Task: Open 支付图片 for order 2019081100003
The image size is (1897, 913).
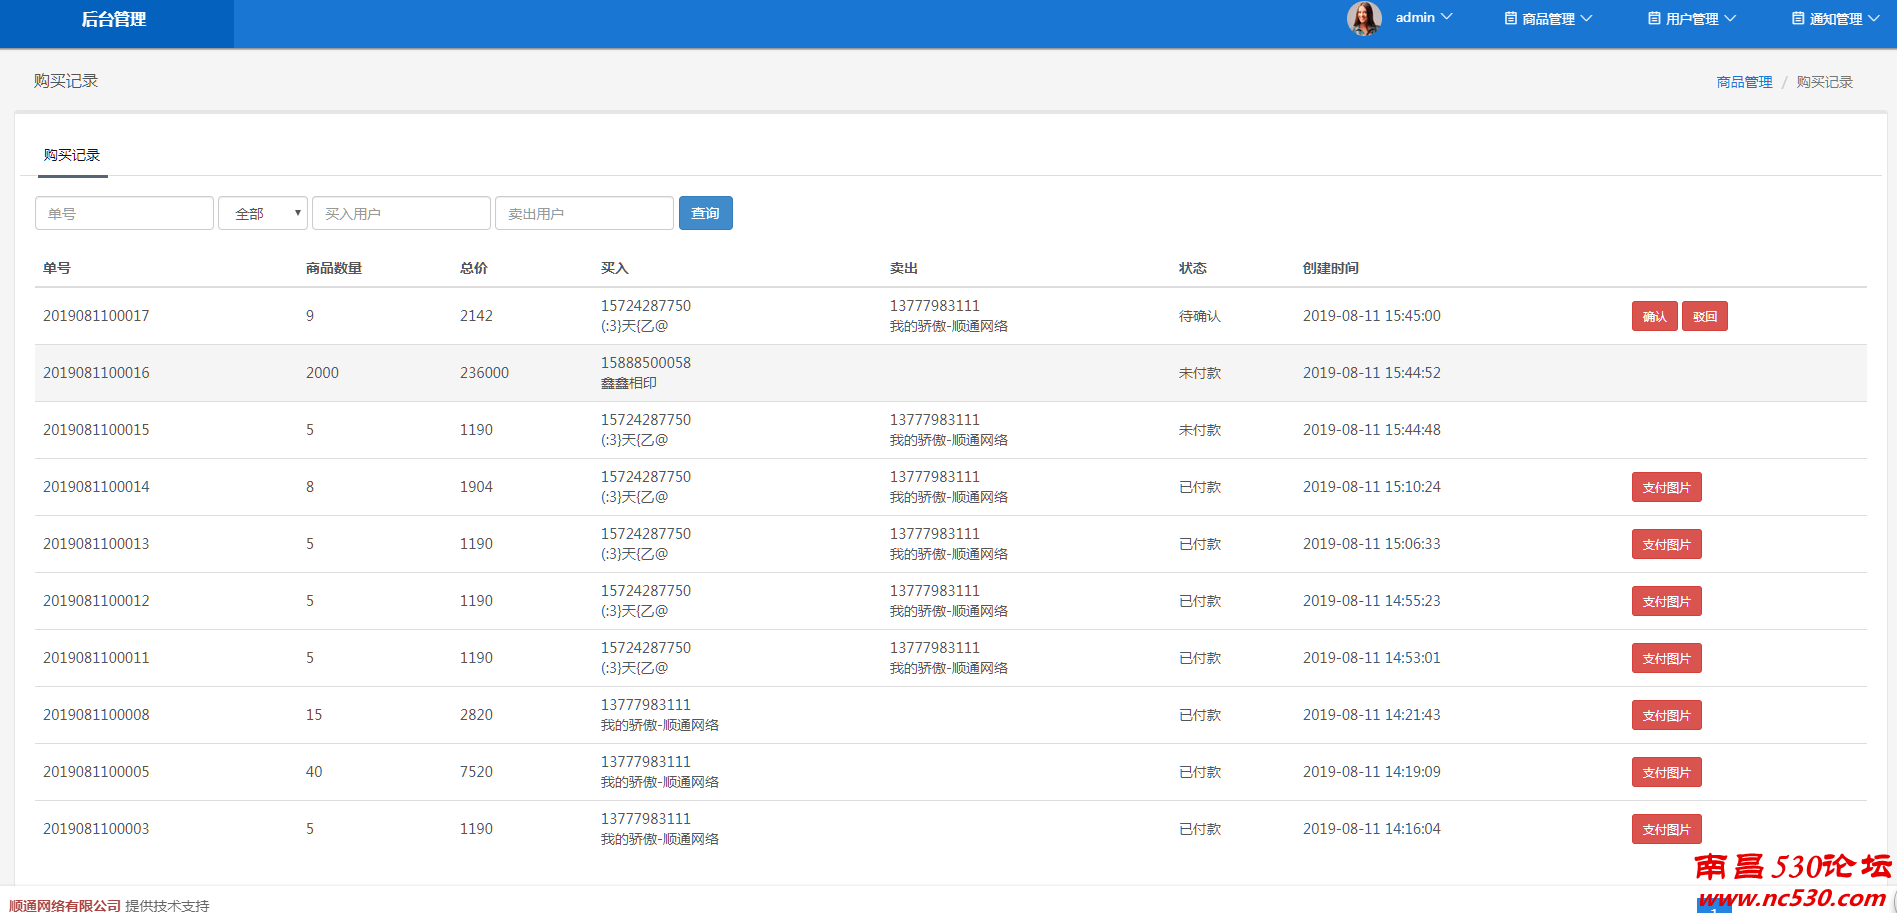Action: 1666,829
